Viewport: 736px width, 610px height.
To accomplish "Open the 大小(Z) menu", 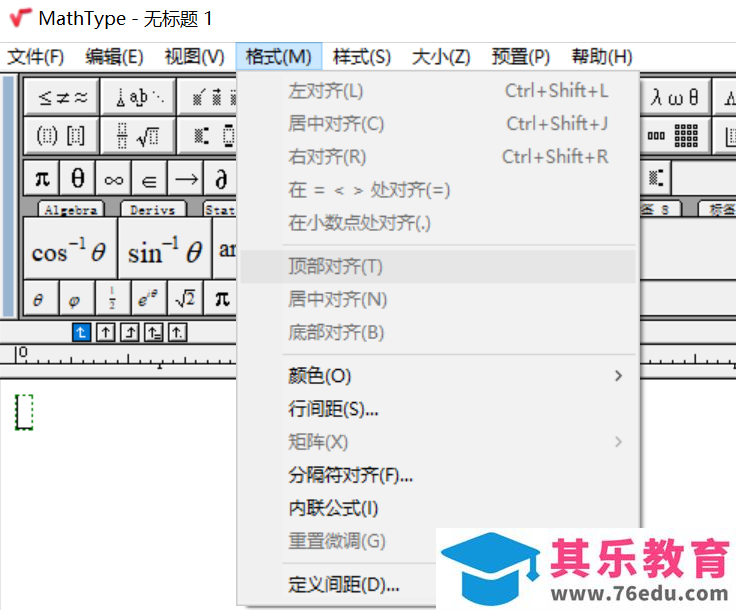I will (441, 57).
